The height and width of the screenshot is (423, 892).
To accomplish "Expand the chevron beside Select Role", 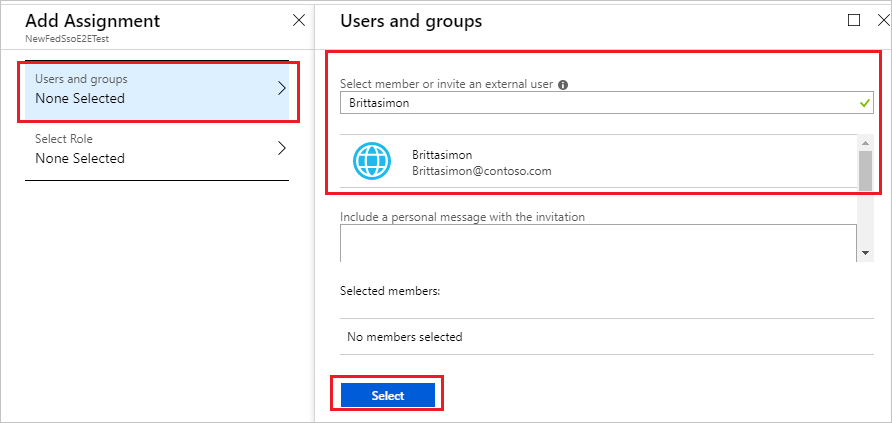I will (x=281, y=149).
